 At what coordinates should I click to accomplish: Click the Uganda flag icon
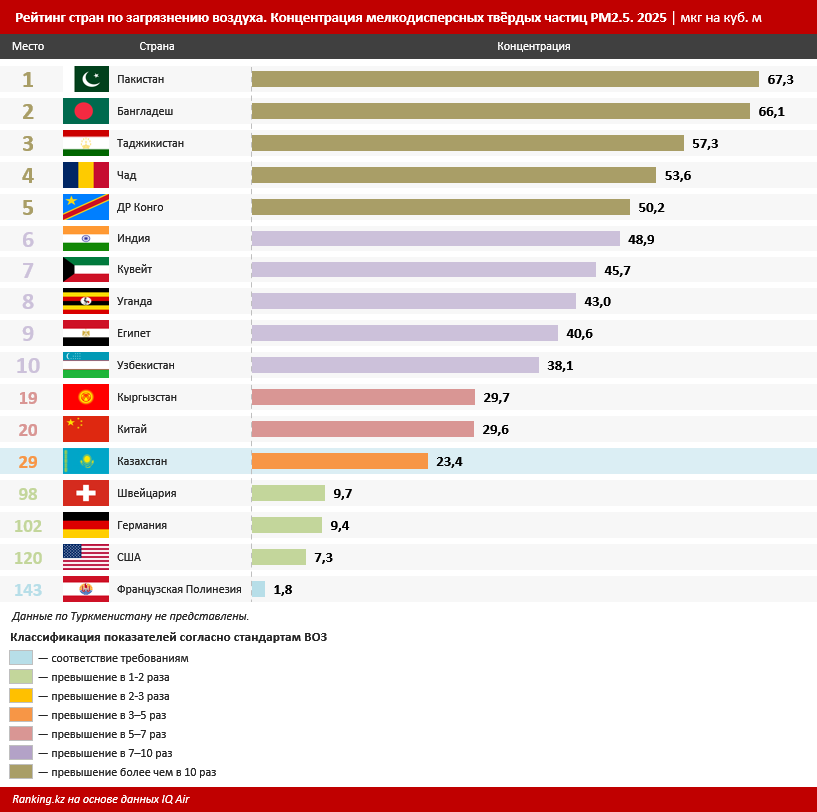(86, 301)
